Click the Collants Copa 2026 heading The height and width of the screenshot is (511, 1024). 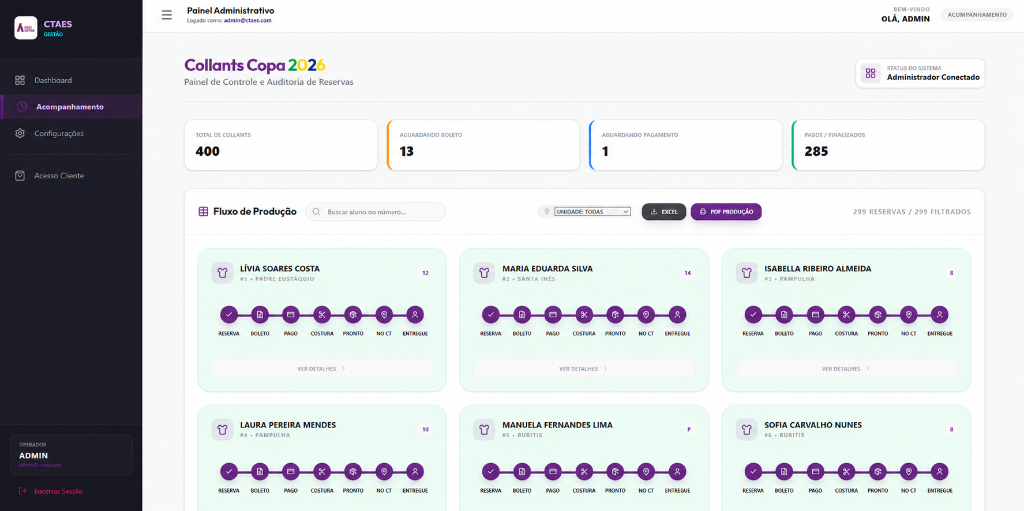point(255,65)
